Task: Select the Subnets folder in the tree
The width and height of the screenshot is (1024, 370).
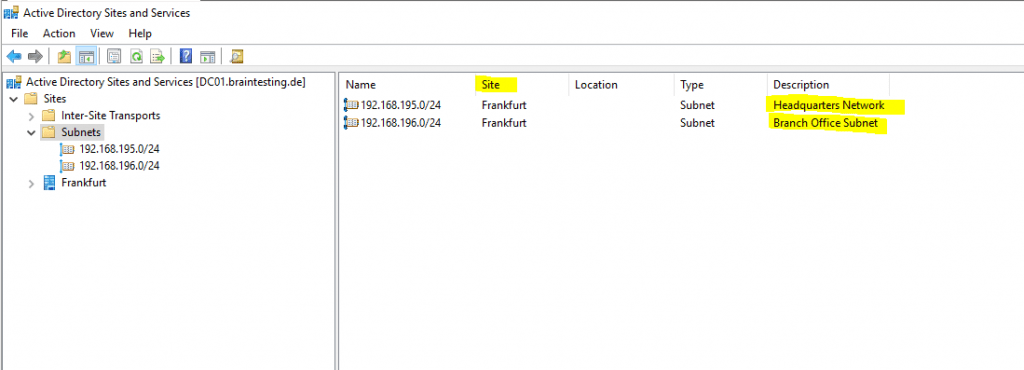Action: click(81, 132)
